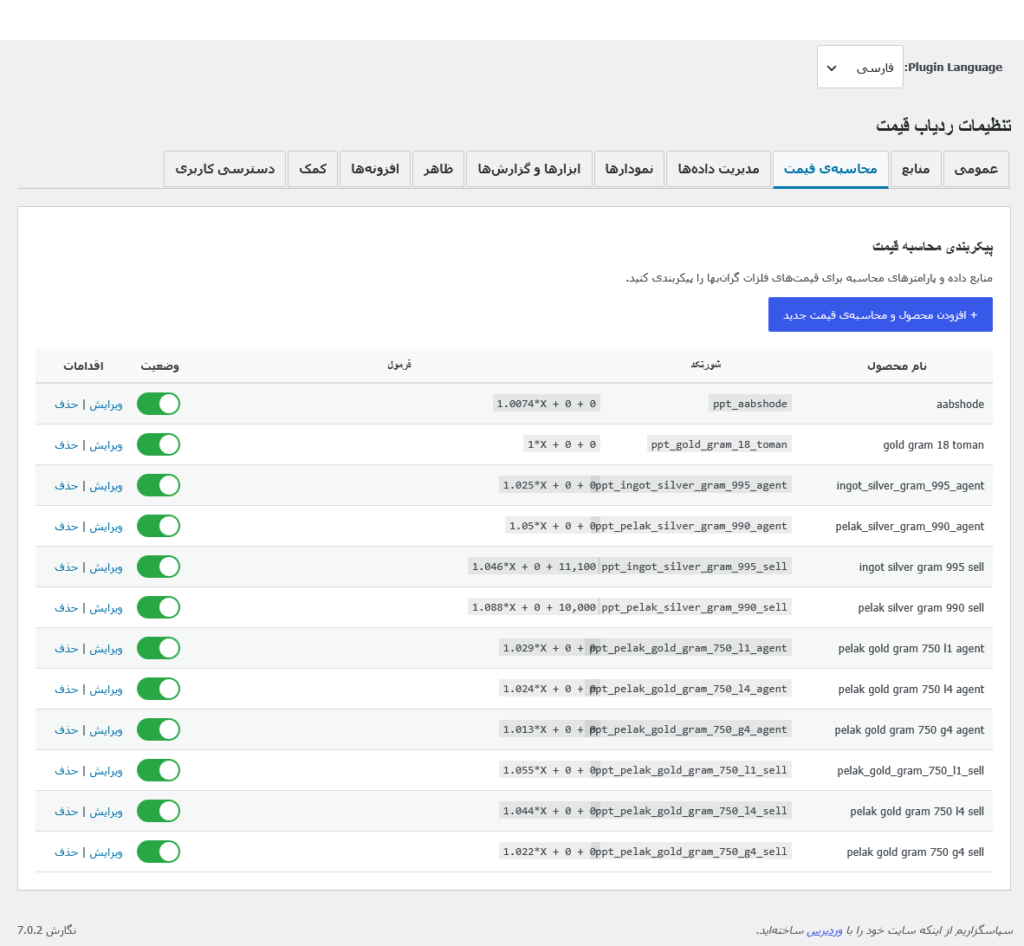Image resolution: width=1024 pixels, height=946 pixels.
Task: Delete the gold gram 18 toman product
Action: 66,445
